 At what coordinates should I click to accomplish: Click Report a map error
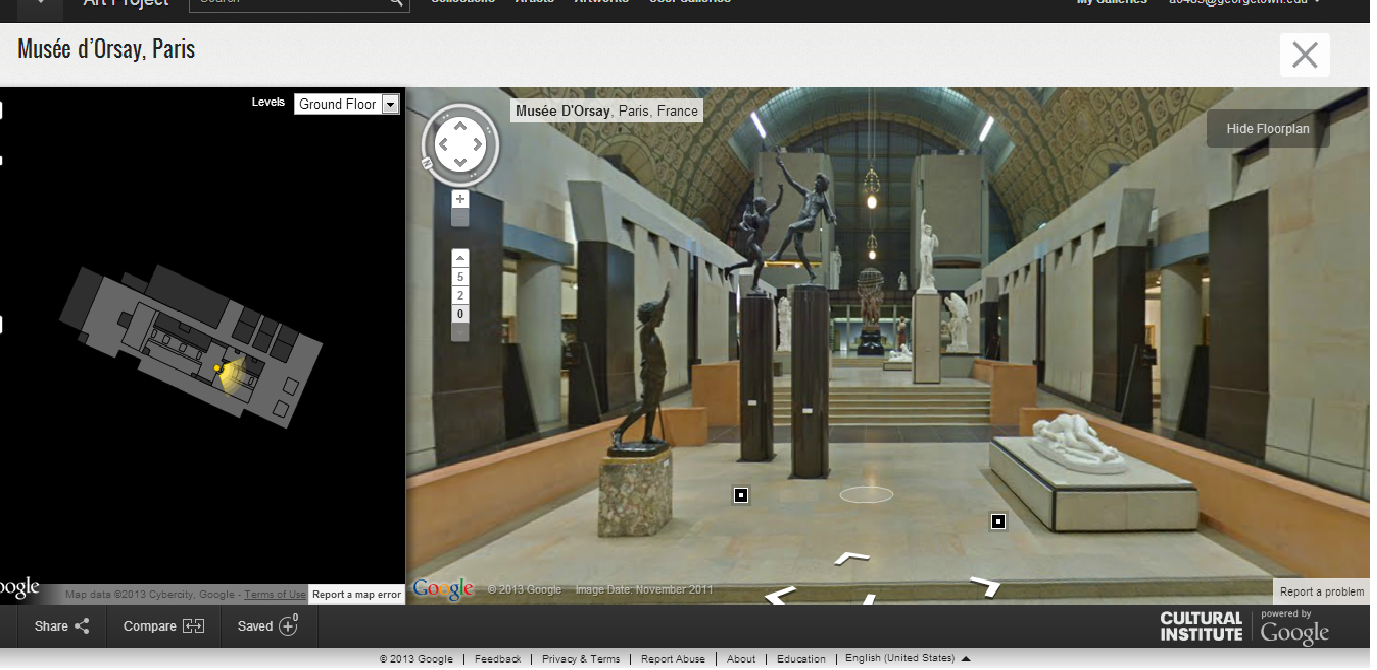[357, 594]
